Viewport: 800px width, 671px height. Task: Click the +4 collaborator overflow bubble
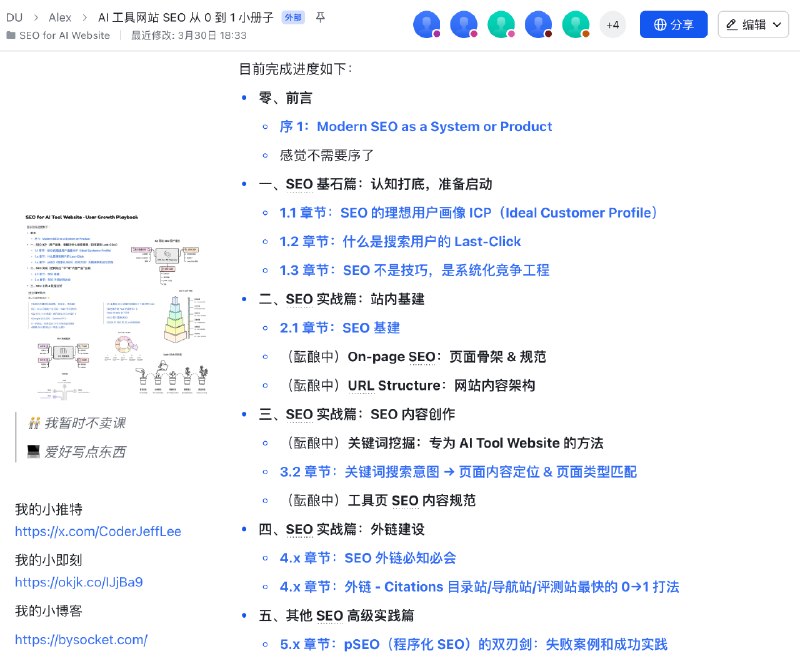(613, 24)
